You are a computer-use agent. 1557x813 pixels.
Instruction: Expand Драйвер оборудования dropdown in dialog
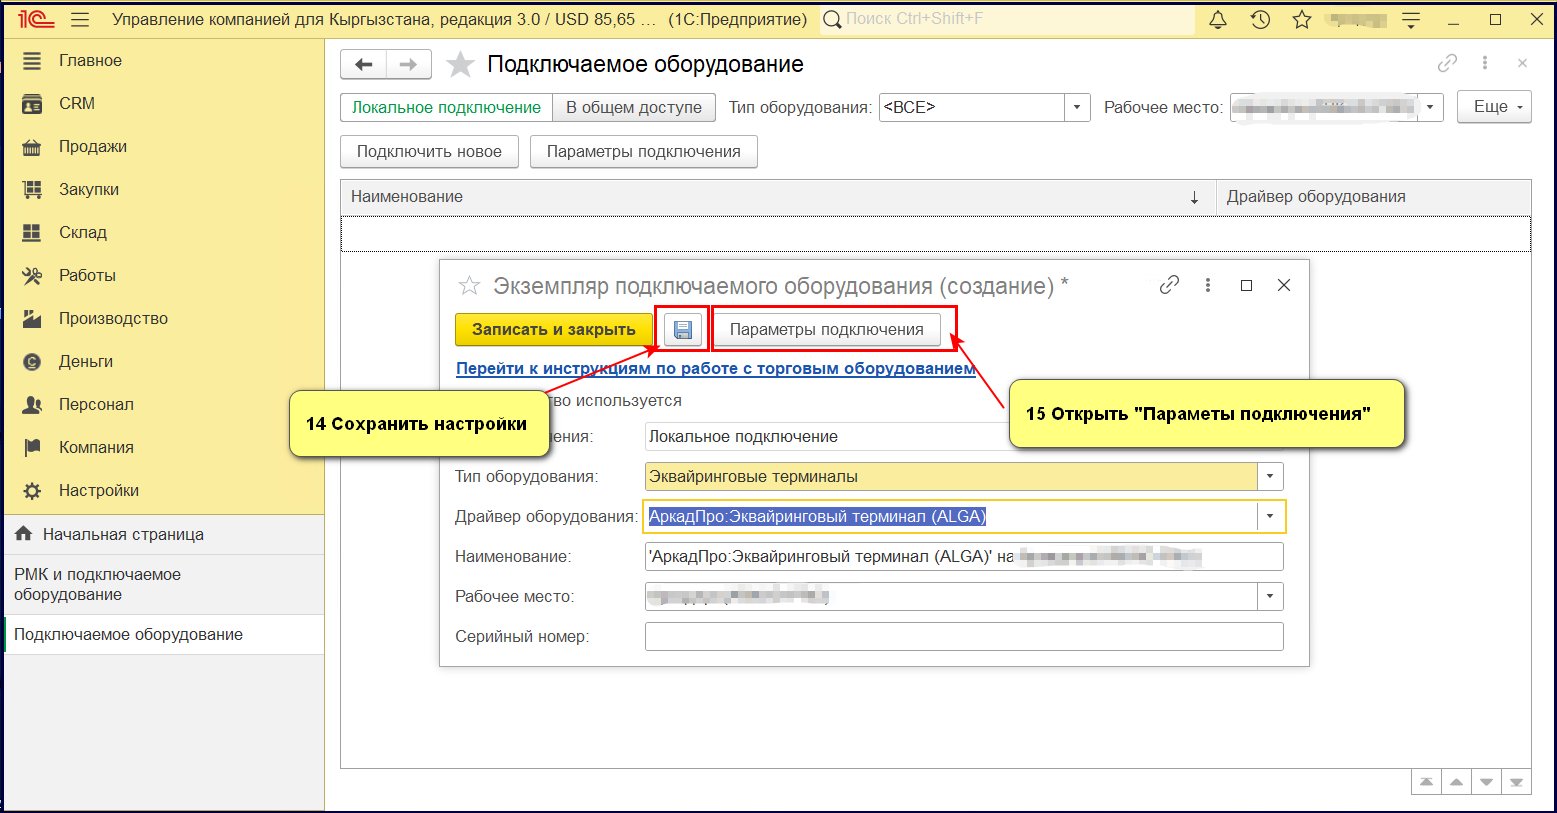(1270, 517)
